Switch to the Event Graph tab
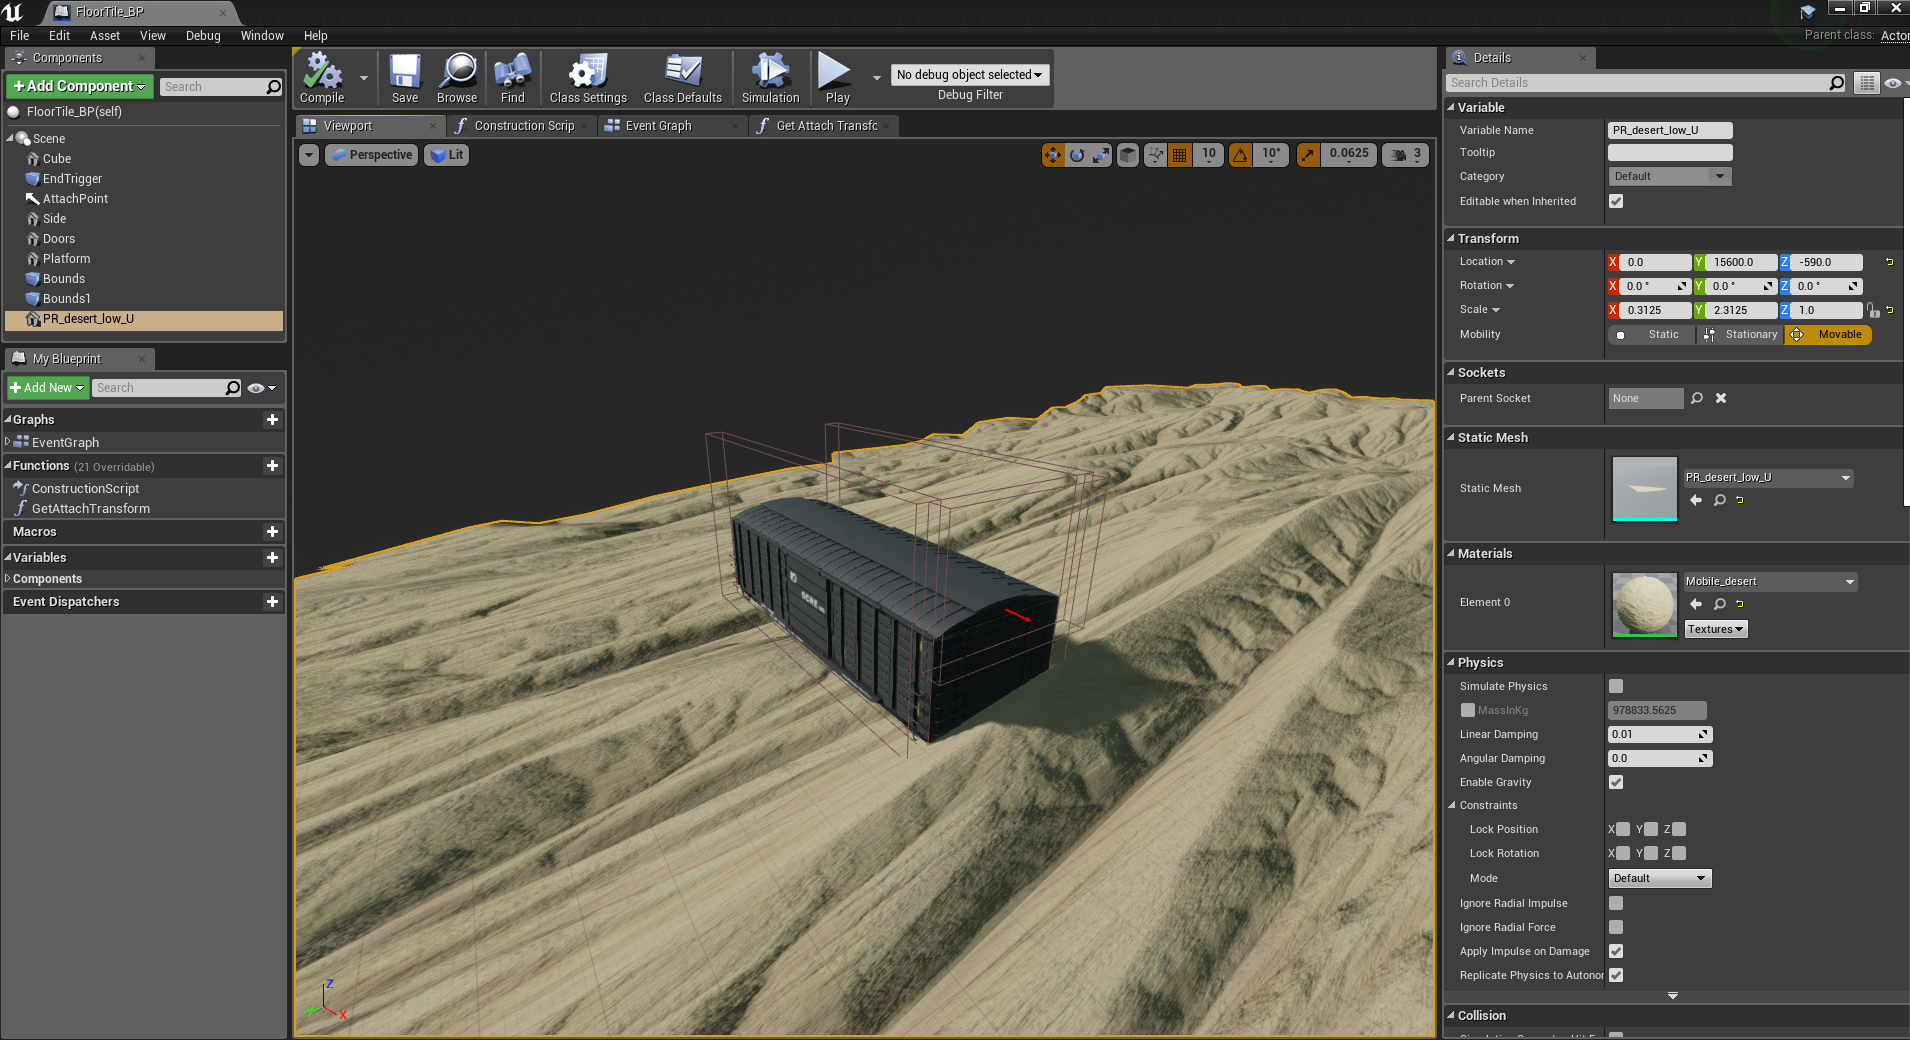The height and width of the screenshot is (1040, 1910). pyautogui.click(x=658, y=126)
